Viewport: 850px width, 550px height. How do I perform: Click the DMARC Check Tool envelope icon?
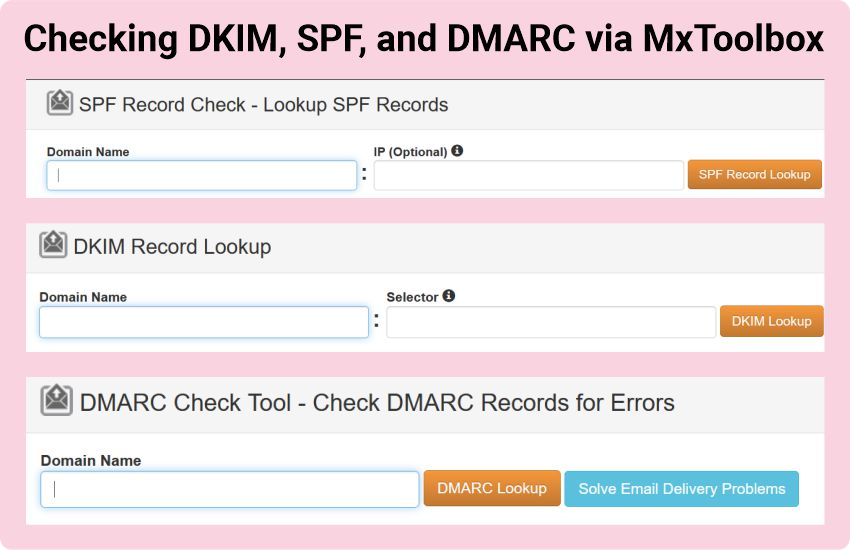pyautogui.click(x=56, y=400)
